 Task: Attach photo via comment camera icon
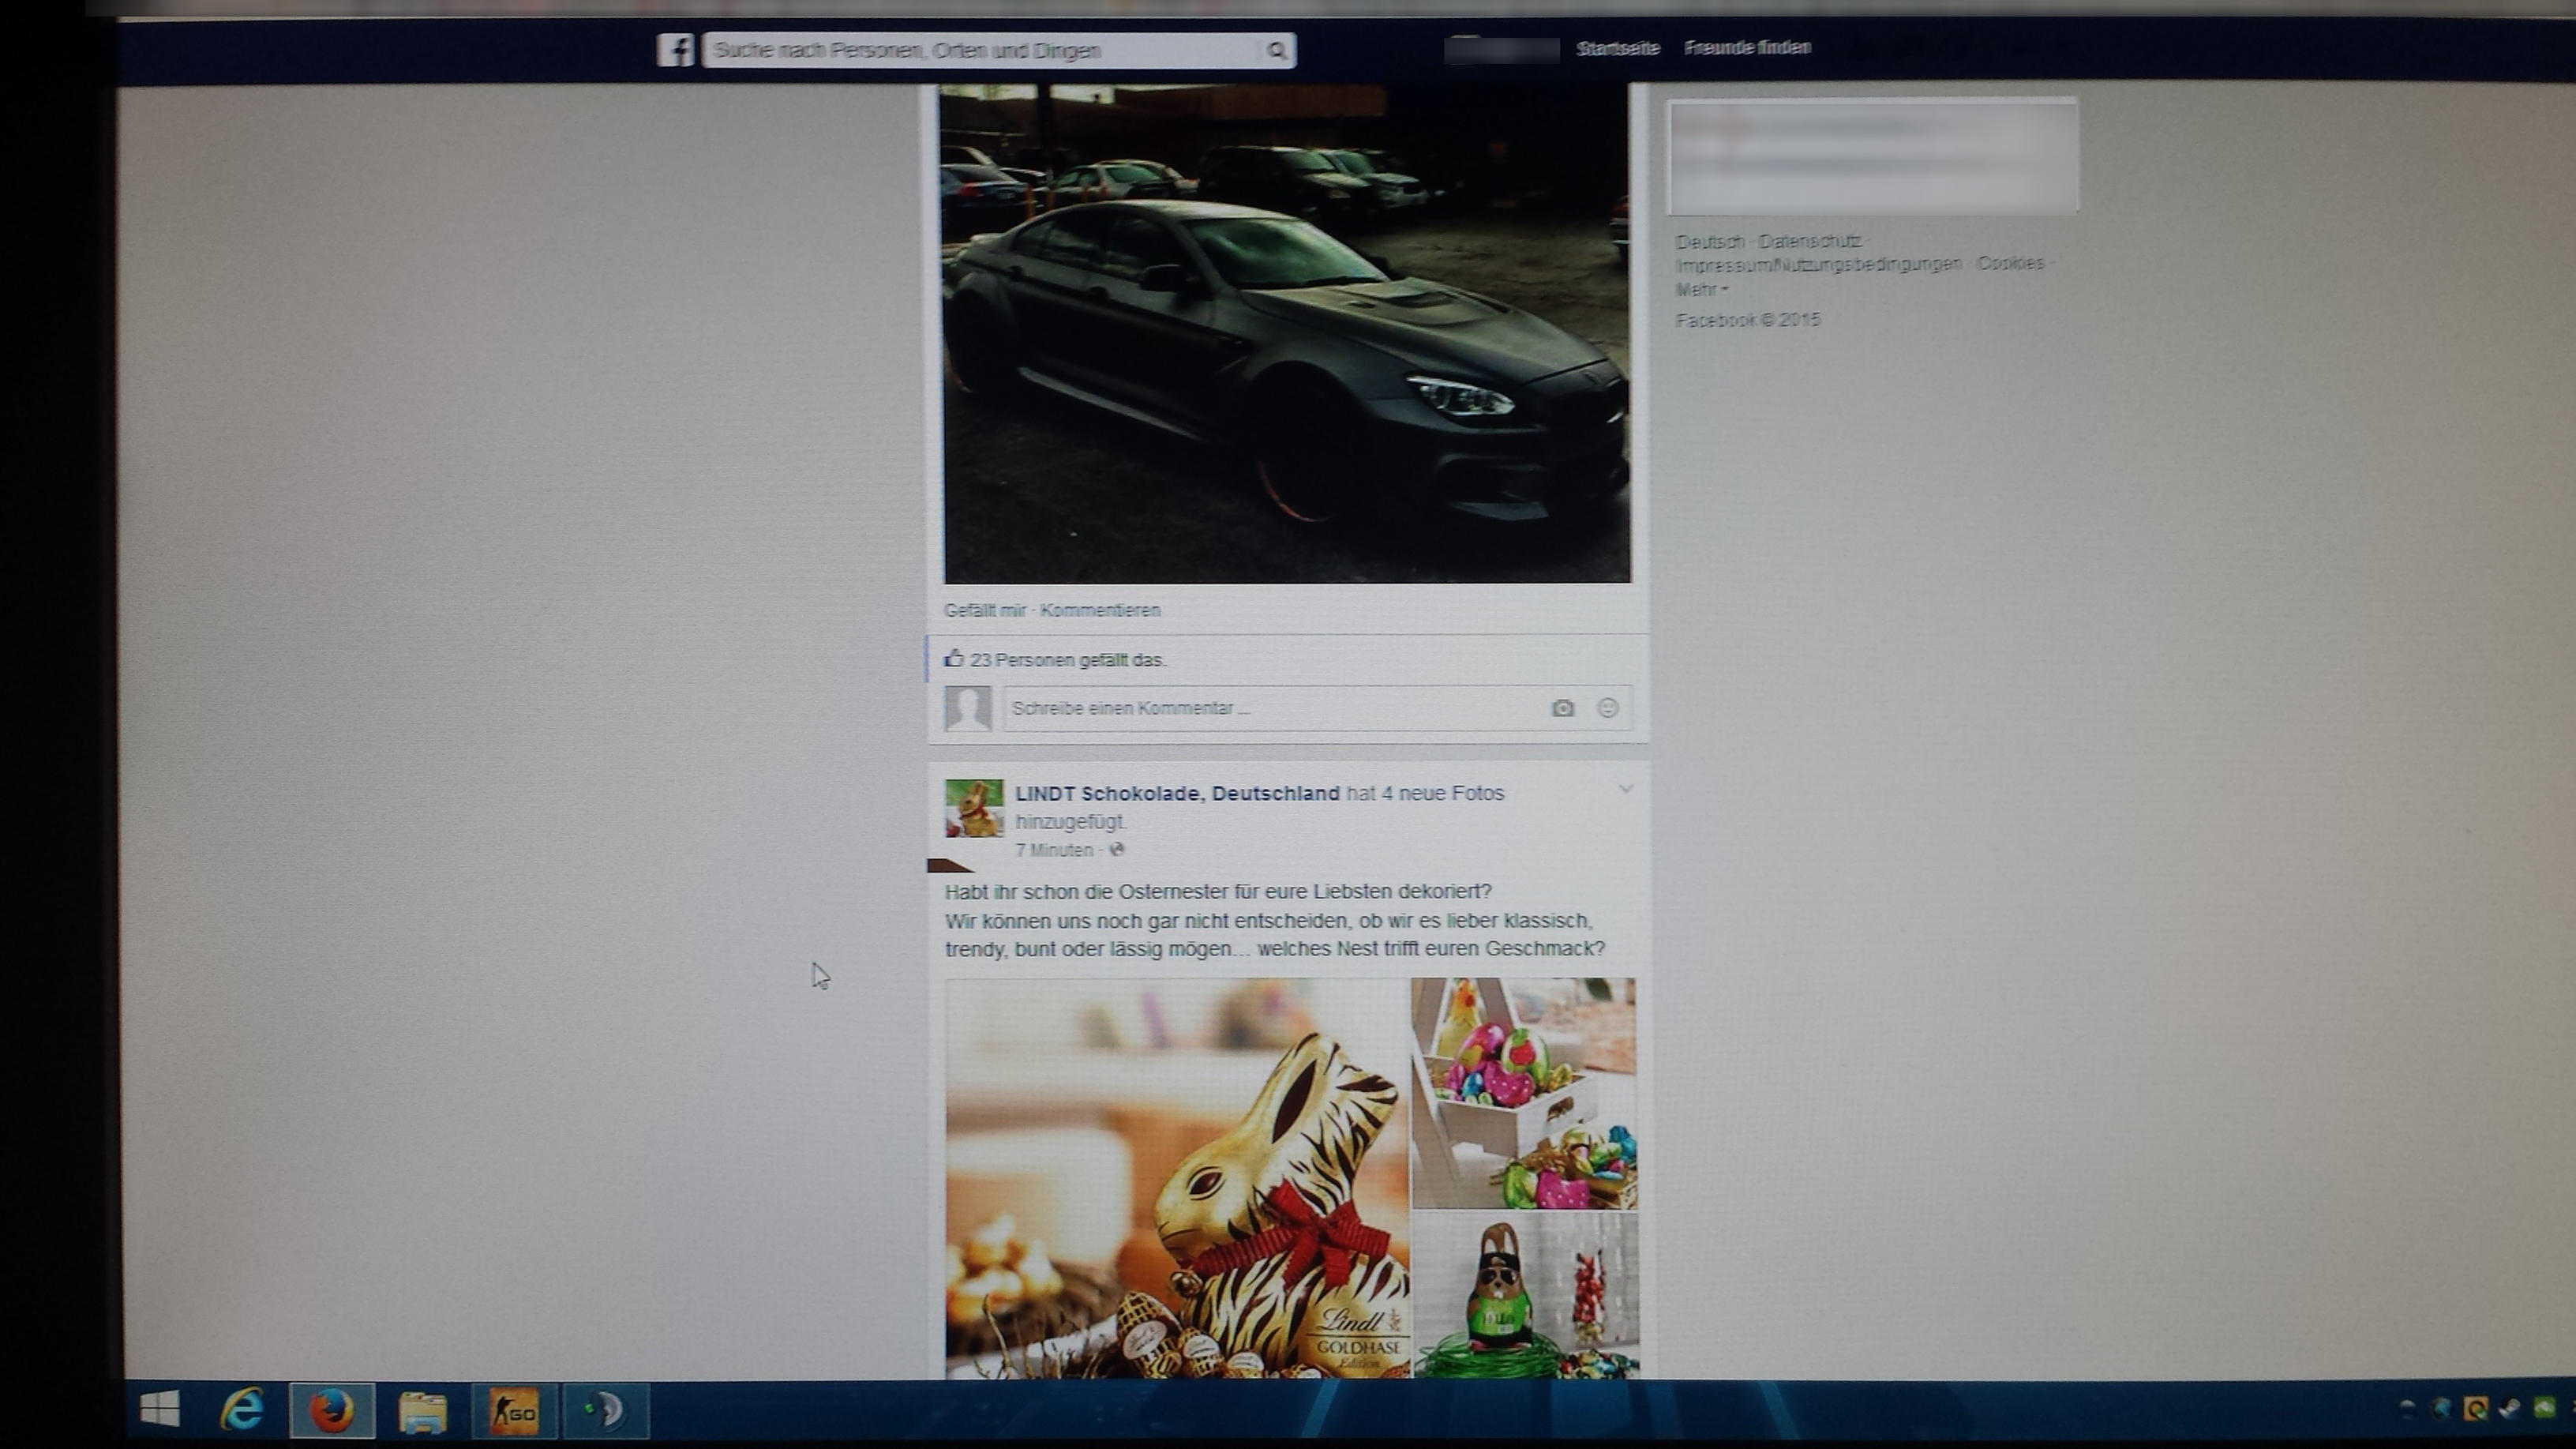pos(1562,709)
